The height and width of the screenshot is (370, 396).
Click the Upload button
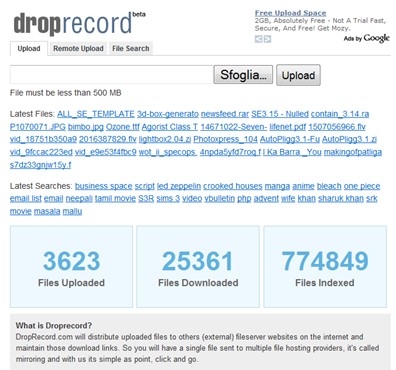pyautogui.click(x=298, y=75)
